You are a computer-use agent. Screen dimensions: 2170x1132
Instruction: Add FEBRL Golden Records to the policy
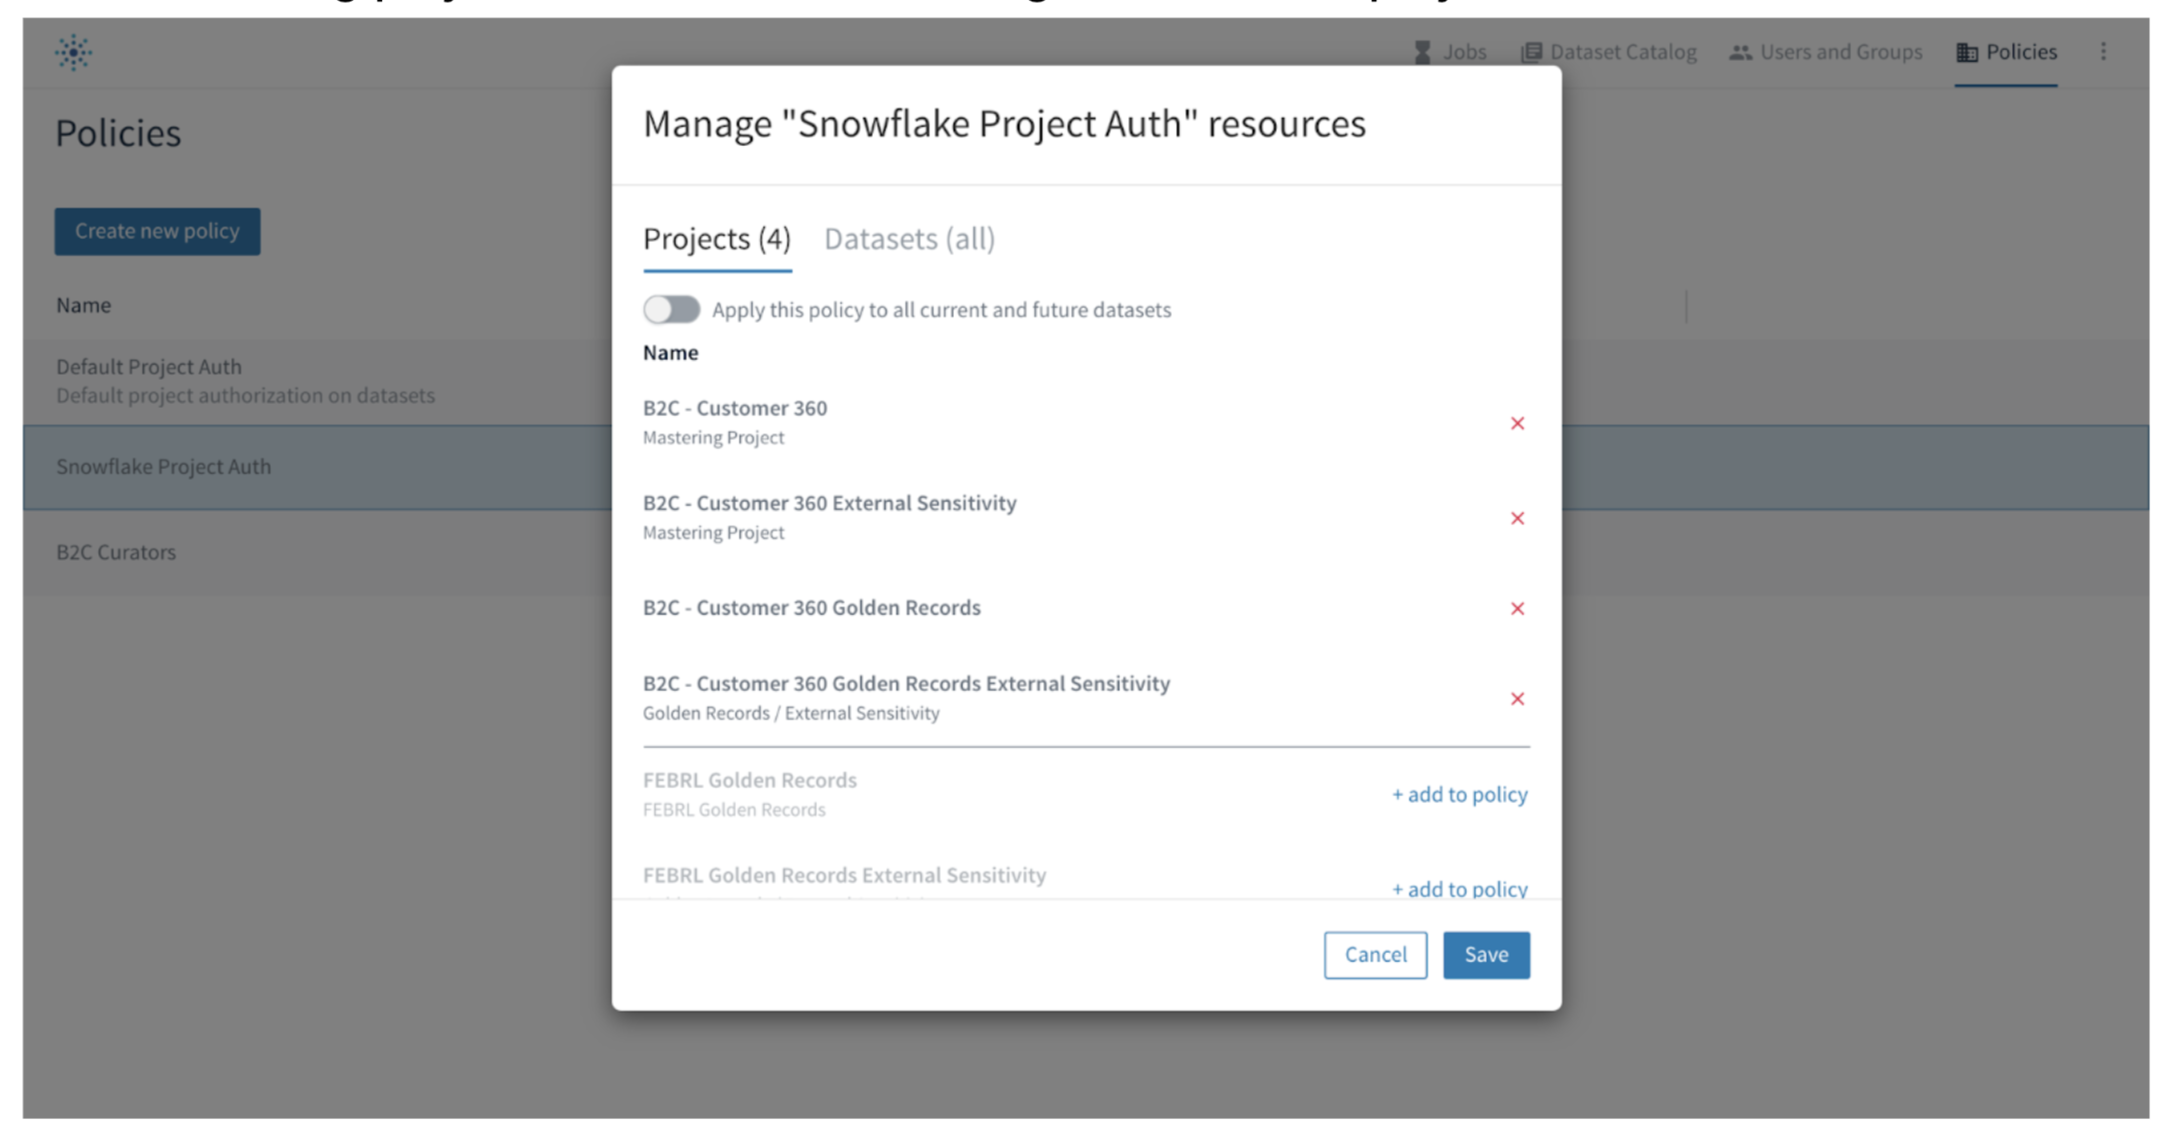click(x=1459, y=794)
